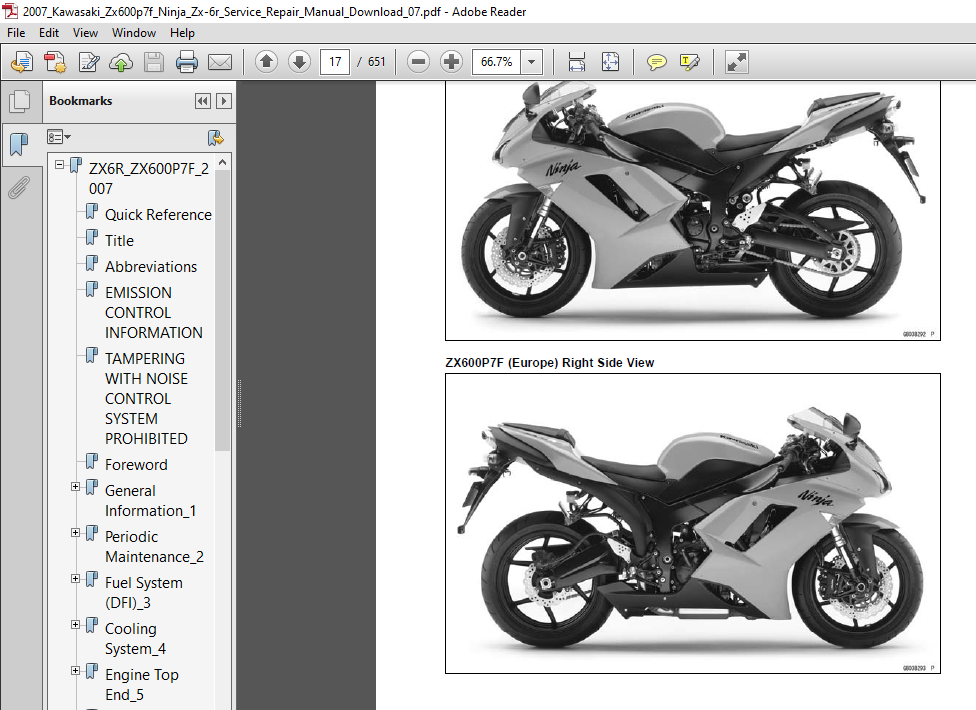Click the Add sticky note comment icon
Image resolution: width=976 pixels, height=710 pixels.
coord(657,62)
